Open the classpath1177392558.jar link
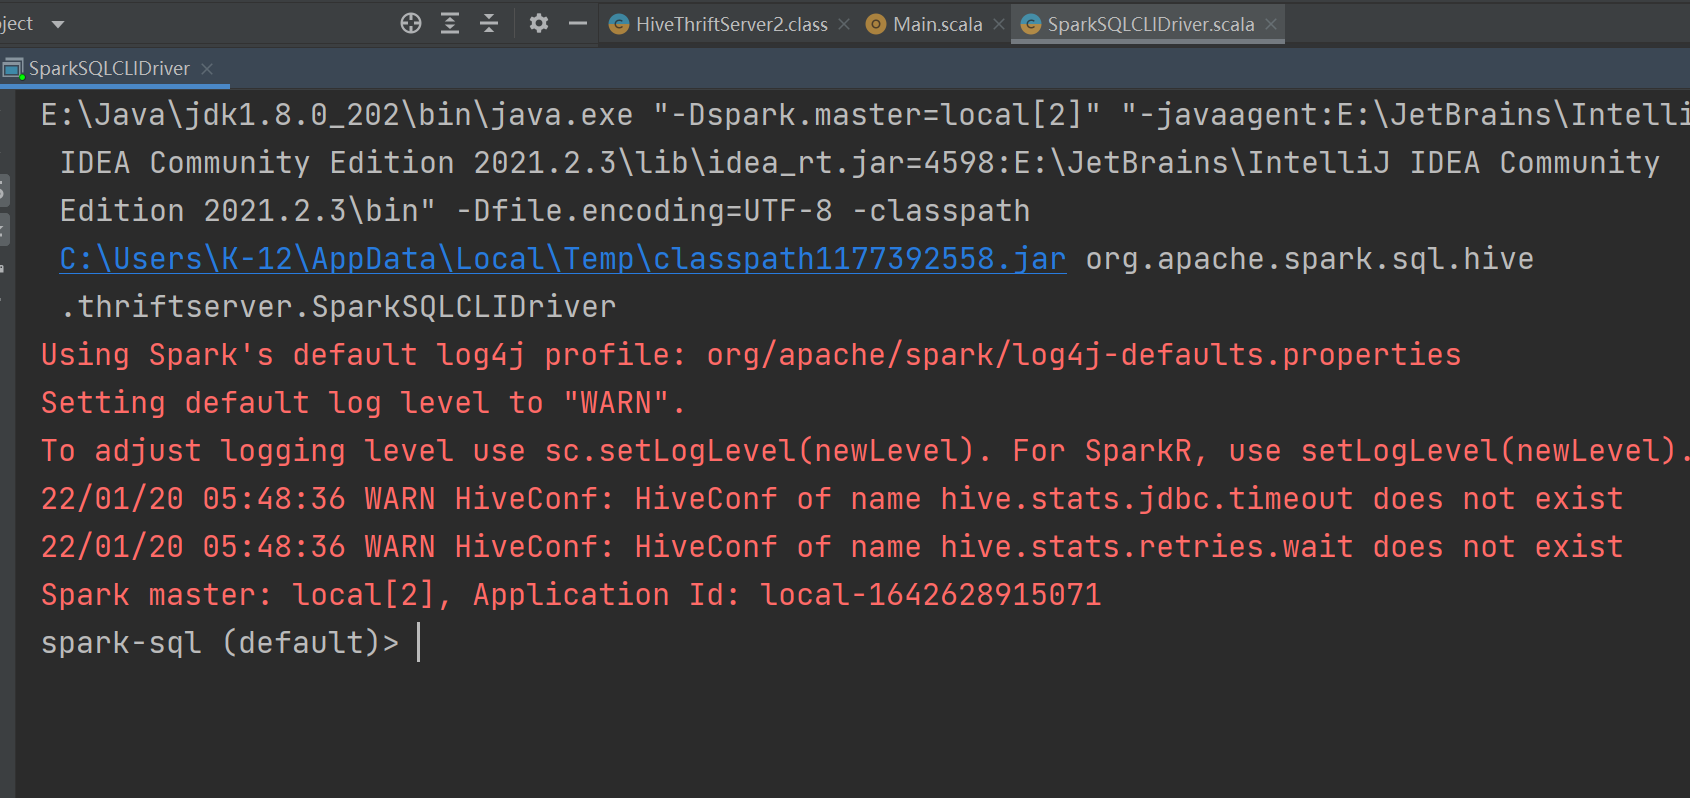 click(563, 259)
